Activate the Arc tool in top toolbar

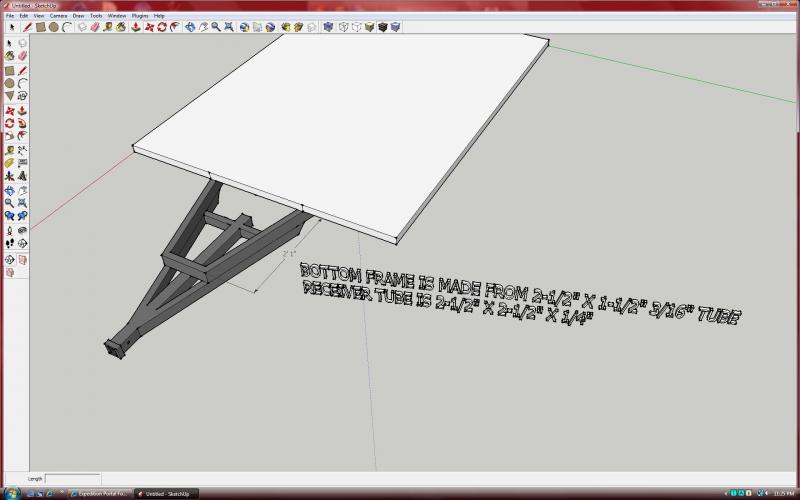coord(67,27)
